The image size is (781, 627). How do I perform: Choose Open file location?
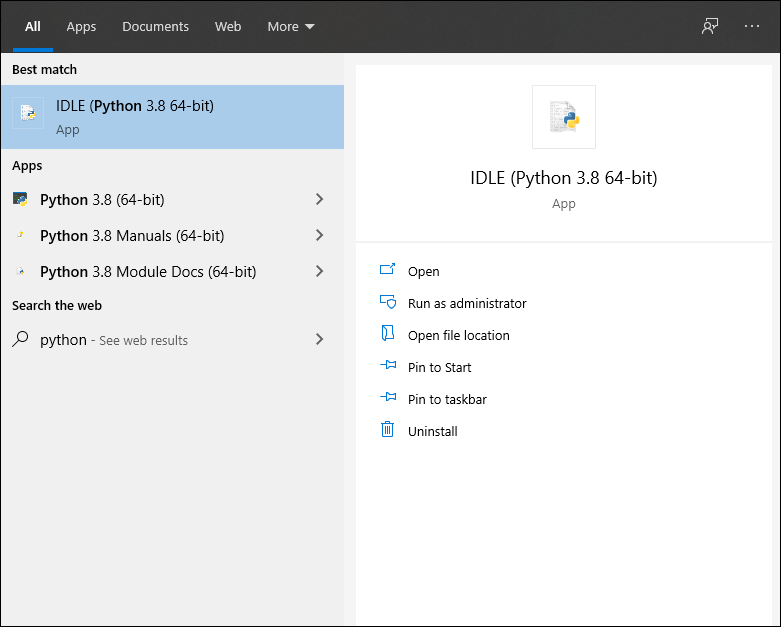pyautogui.click(x=459, y=335)
